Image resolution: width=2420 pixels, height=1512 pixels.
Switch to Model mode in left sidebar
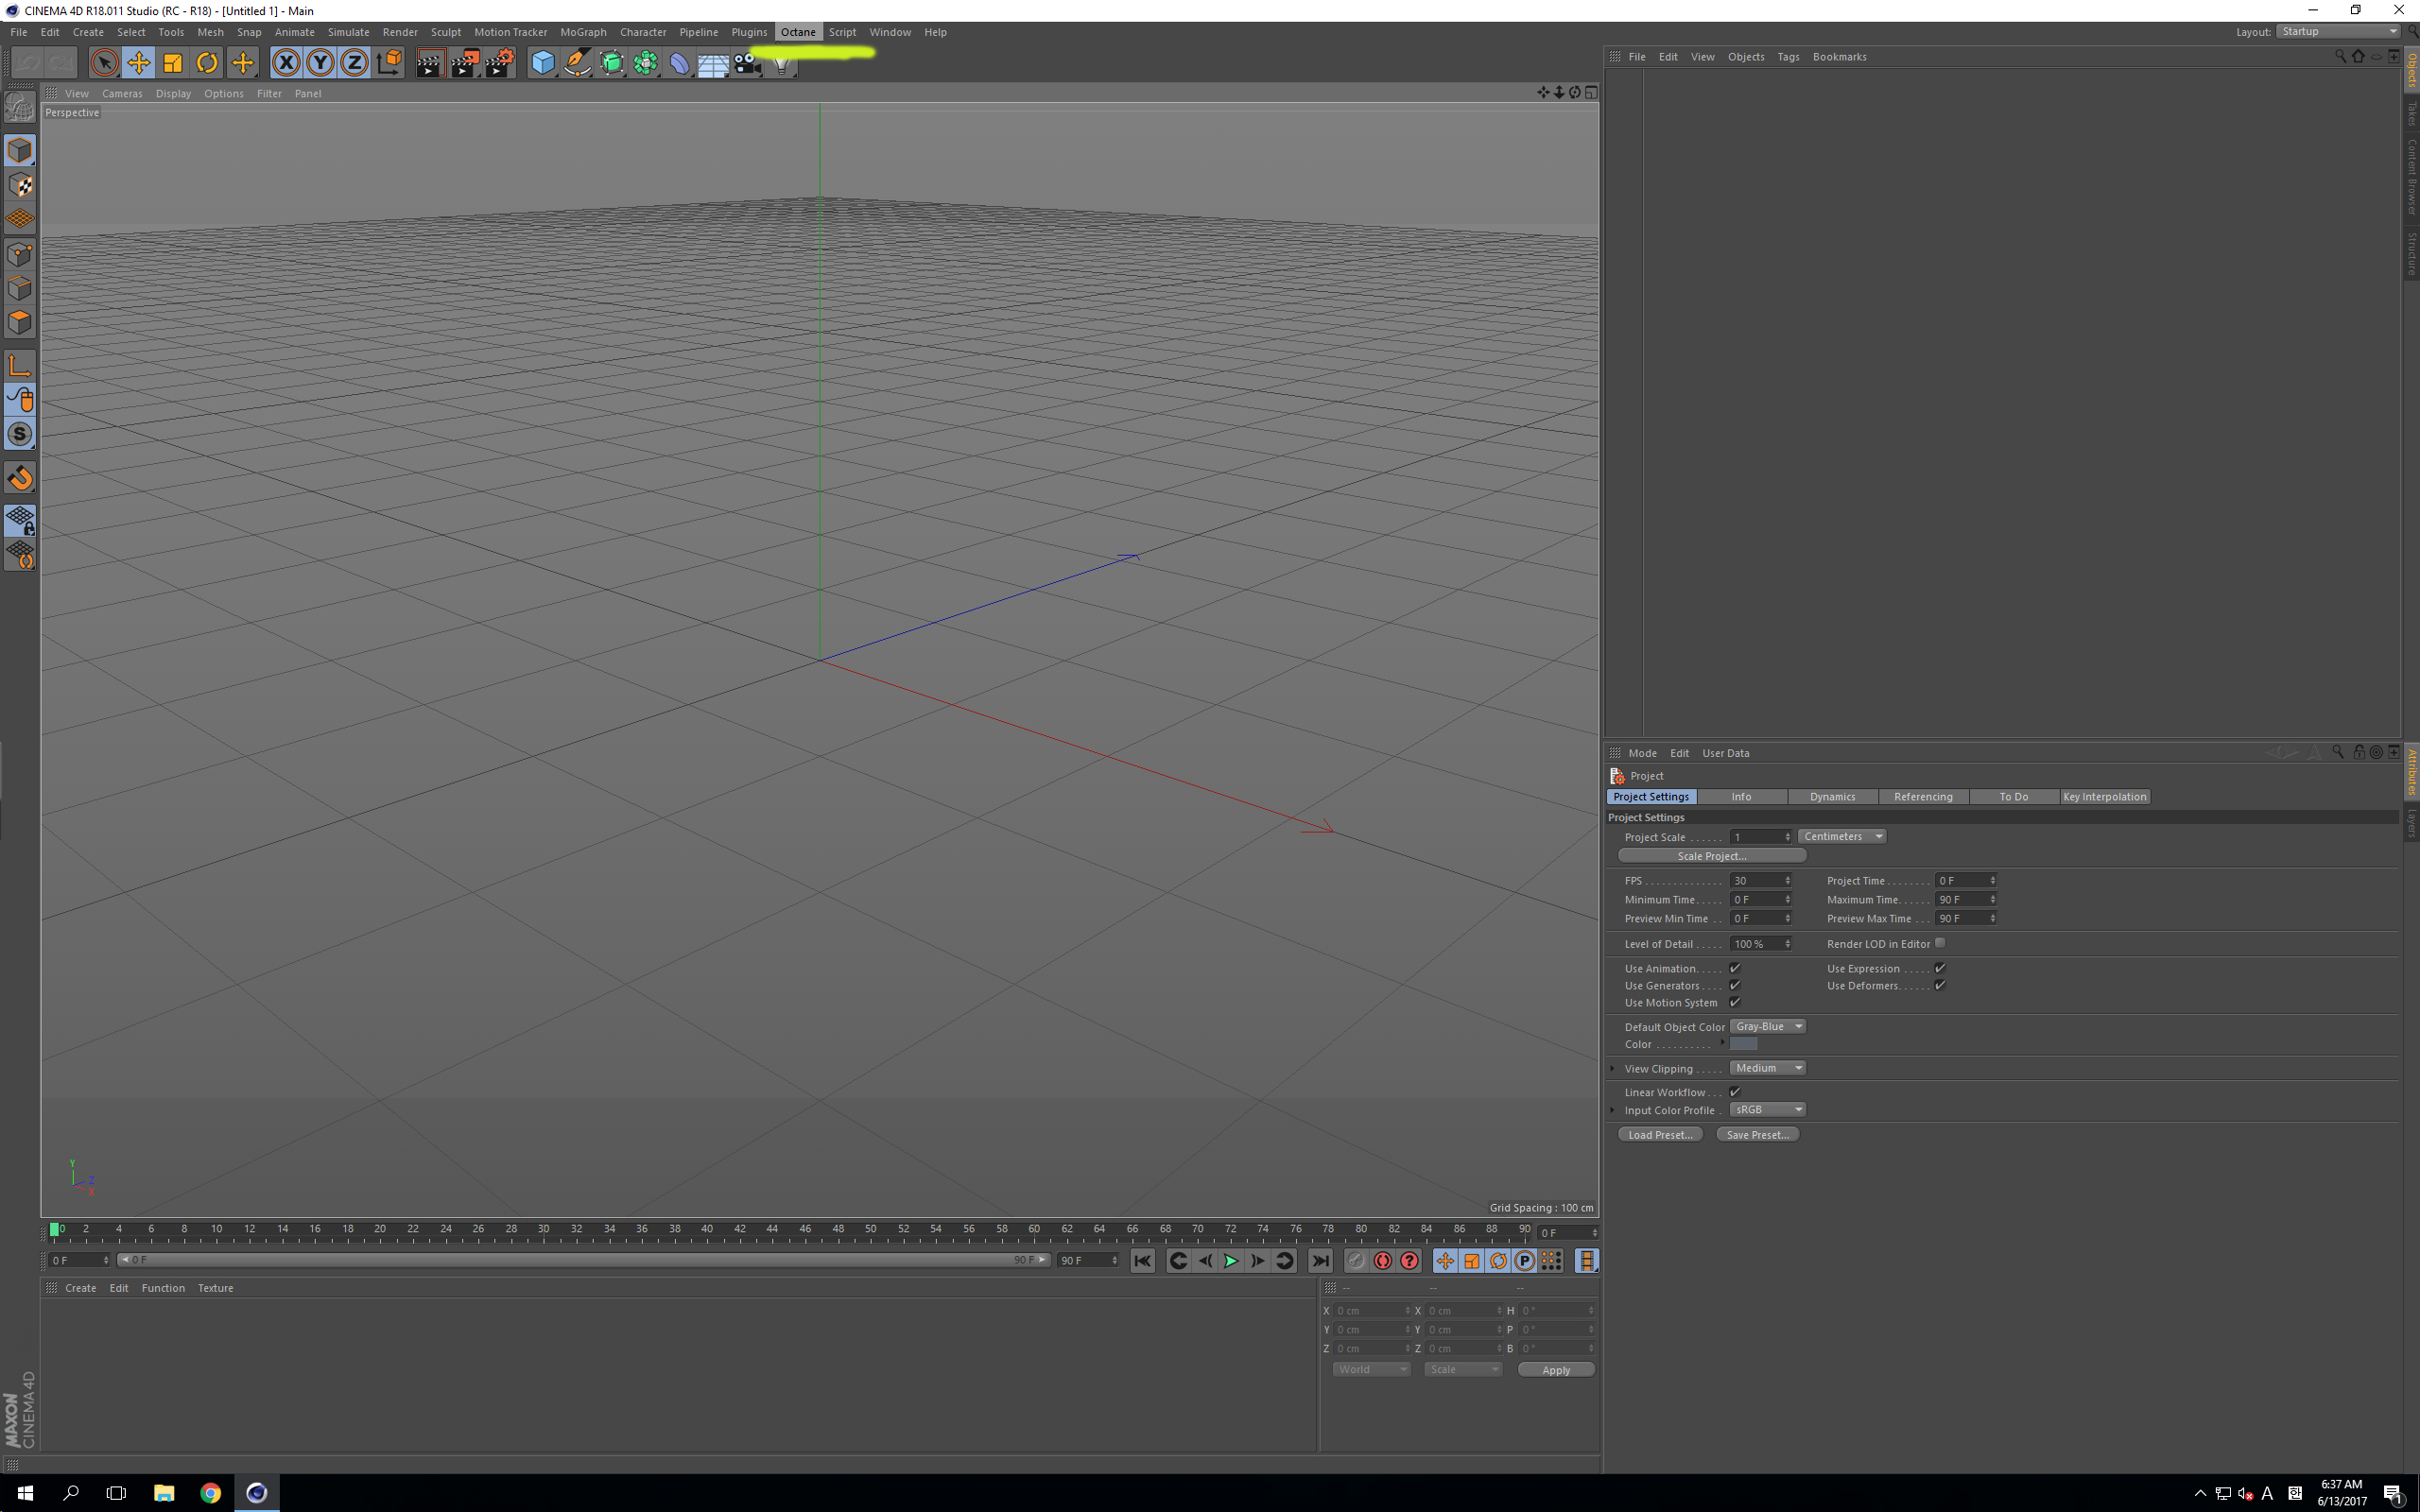coord(20,151)
